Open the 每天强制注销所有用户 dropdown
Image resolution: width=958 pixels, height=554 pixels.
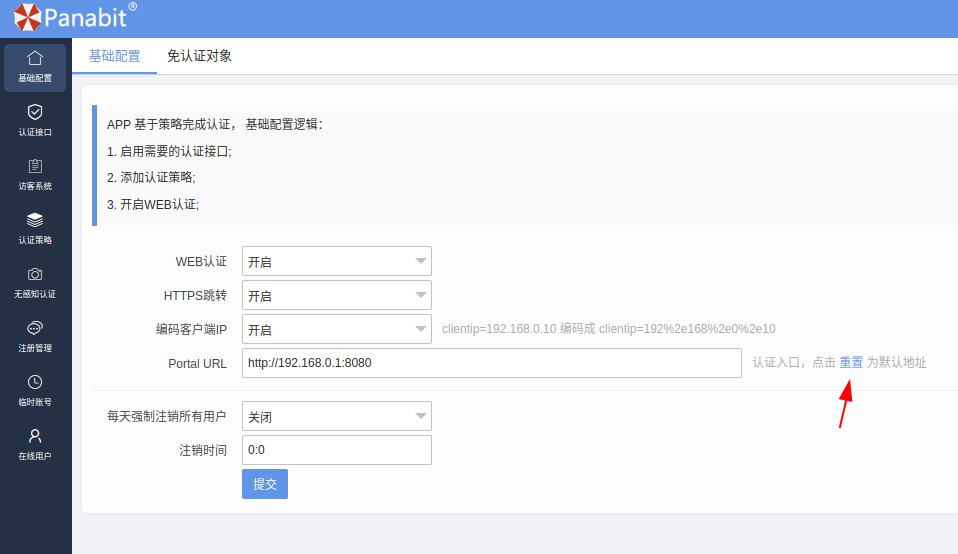336,417
